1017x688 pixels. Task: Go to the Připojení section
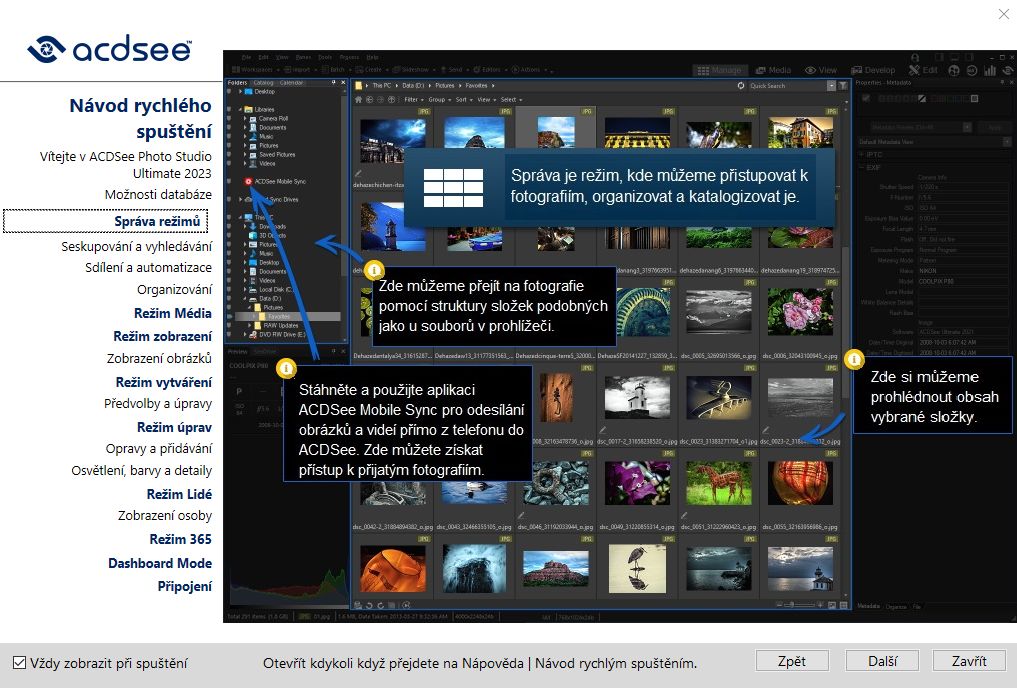(185, 586)
